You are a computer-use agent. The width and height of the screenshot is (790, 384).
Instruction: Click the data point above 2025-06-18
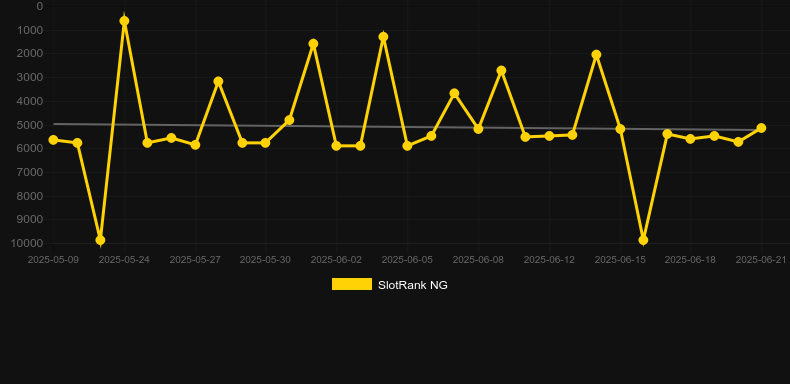(690, 139)
